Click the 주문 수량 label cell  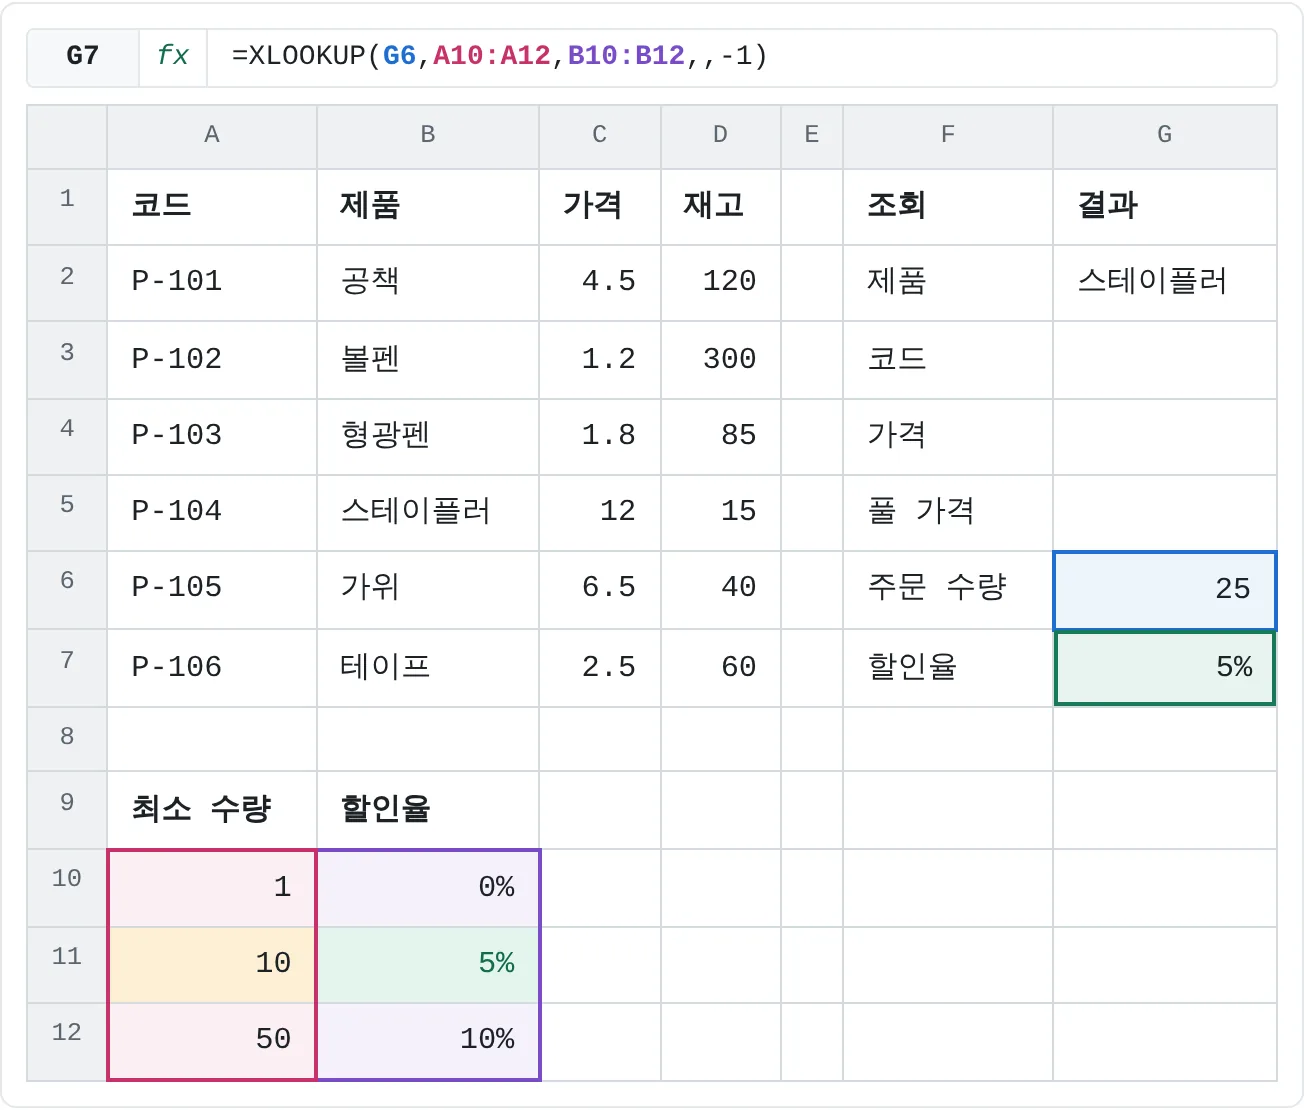point(948,590)
